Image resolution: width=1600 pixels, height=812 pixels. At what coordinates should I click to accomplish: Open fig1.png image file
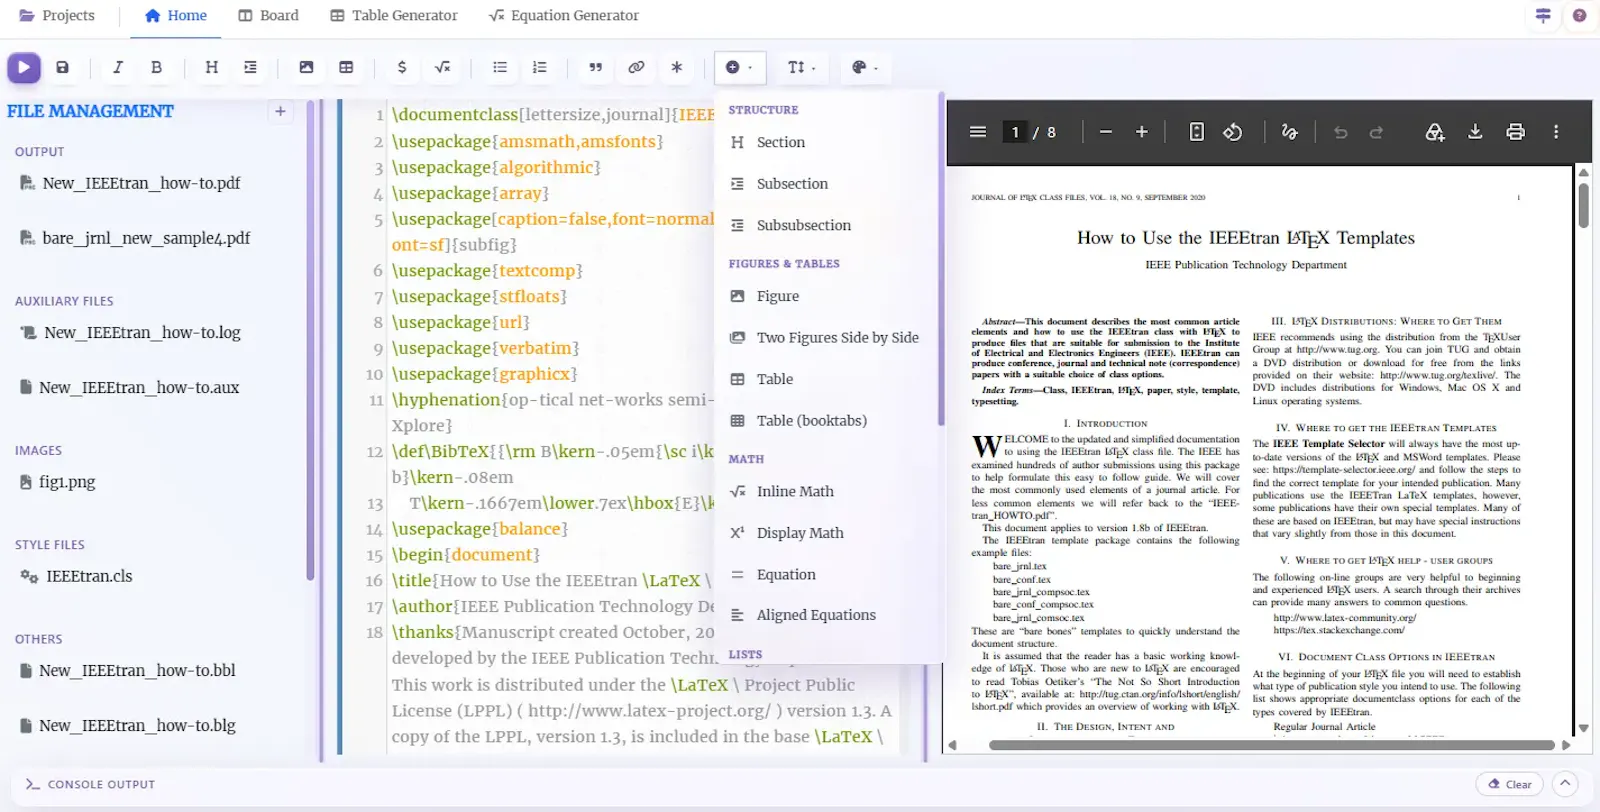coord(57,481)
